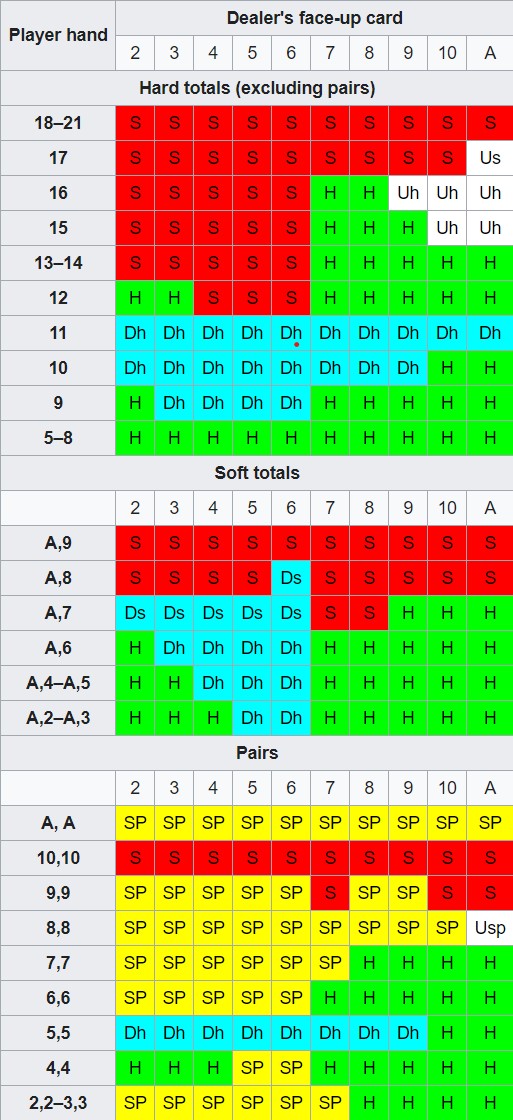Click the Ds cell in the A,8 row
This screenshot has width=513, height=1120.
click(x=291, y=578)
